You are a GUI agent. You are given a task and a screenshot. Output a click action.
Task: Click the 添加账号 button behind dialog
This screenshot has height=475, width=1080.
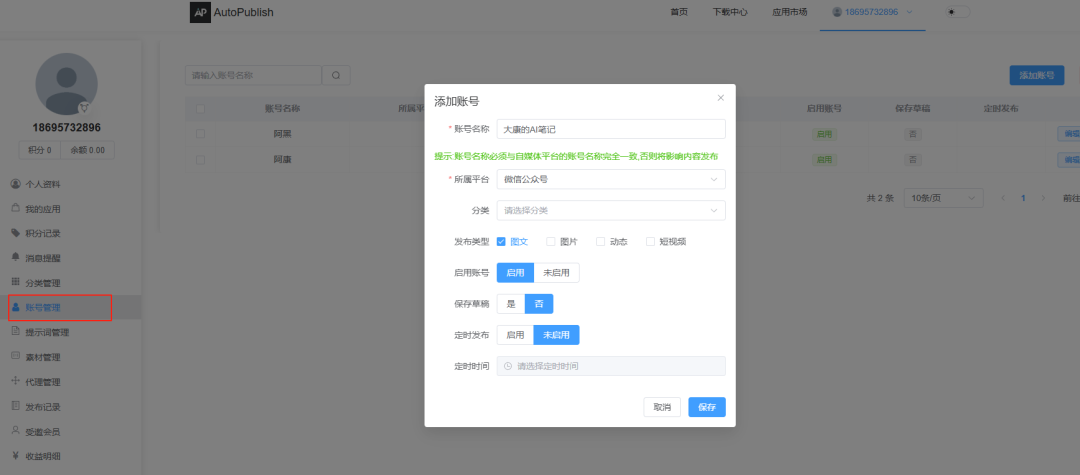(x=1037, y=76)
